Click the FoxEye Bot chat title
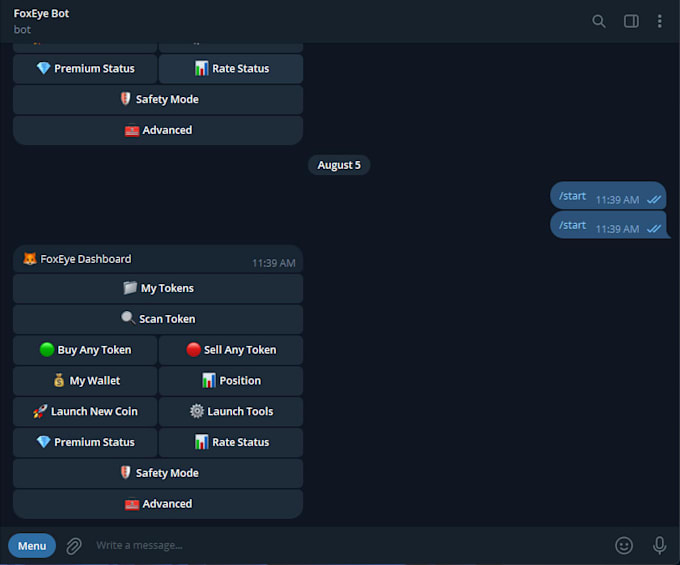This screenshot has width=680, height=565. 41,13
